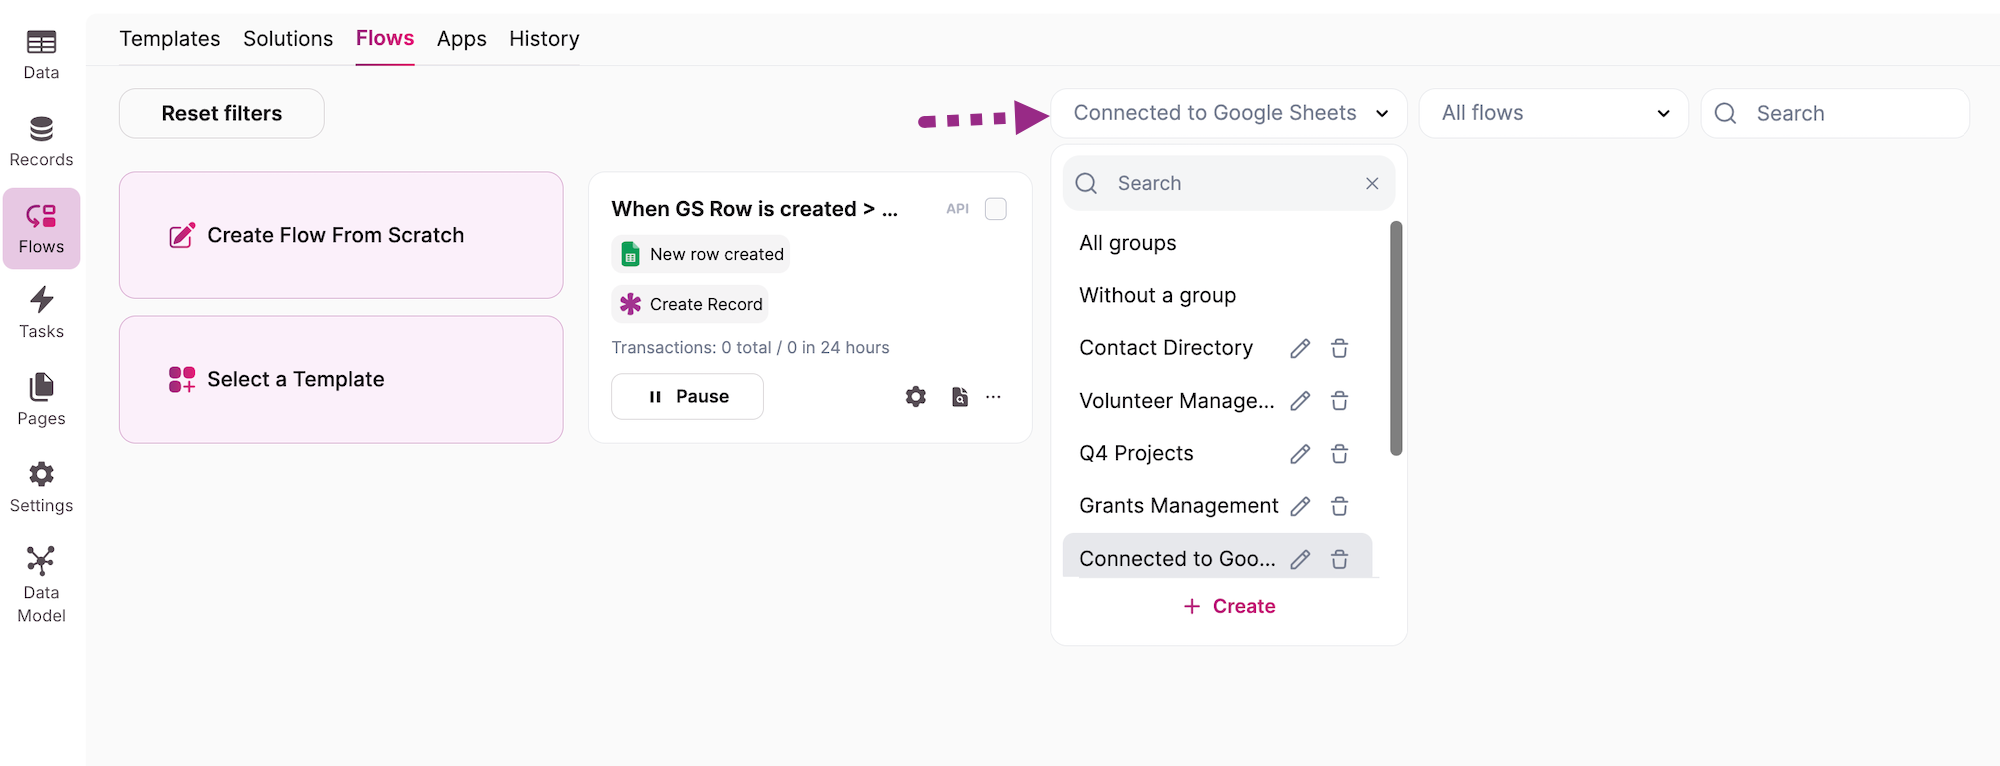The height and width of the screenshot is (766, 2000).
Task: Open more options ellipsis on flow card
Action: [x=993, y=397]
